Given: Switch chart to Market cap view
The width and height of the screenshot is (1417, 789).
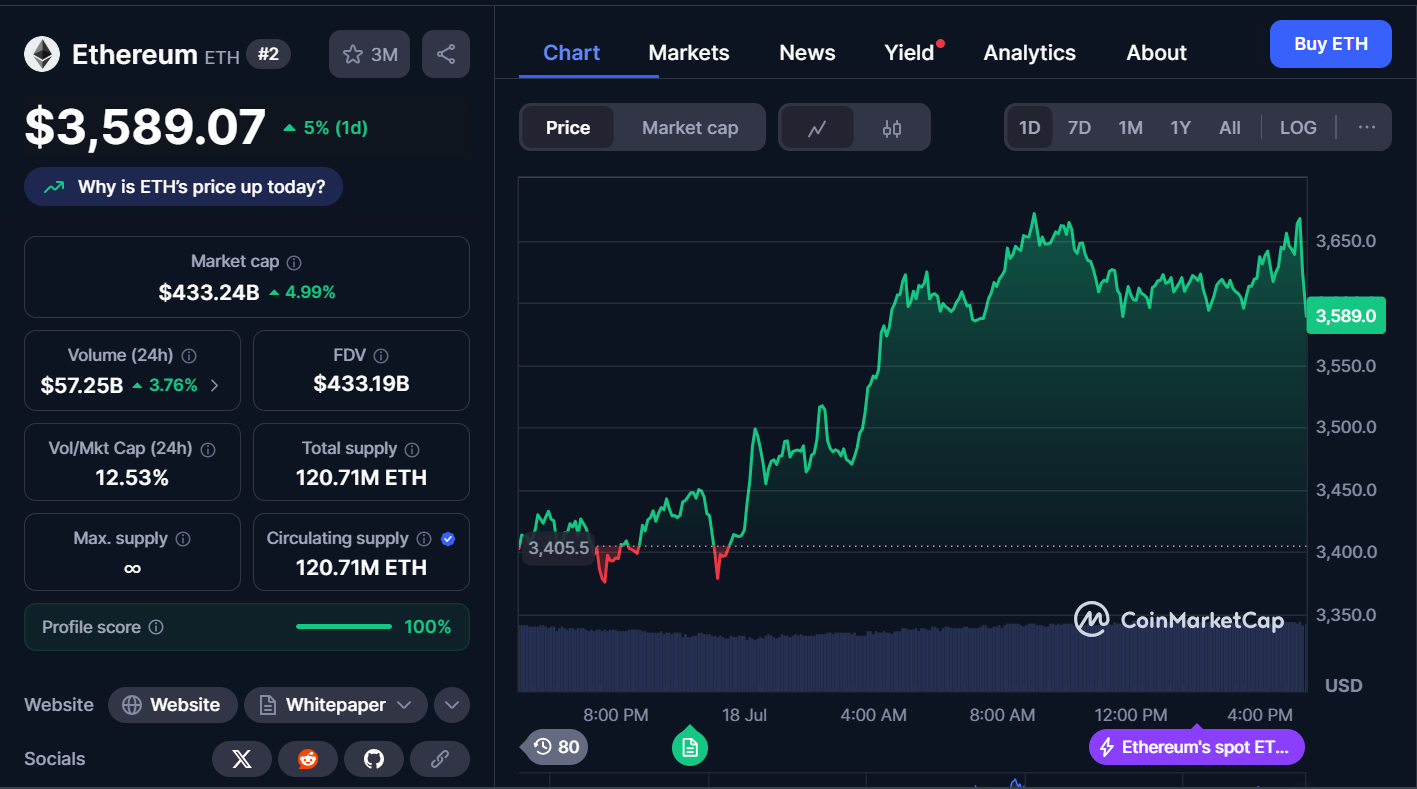Looking at the screenshot, I should pos(690,128).
